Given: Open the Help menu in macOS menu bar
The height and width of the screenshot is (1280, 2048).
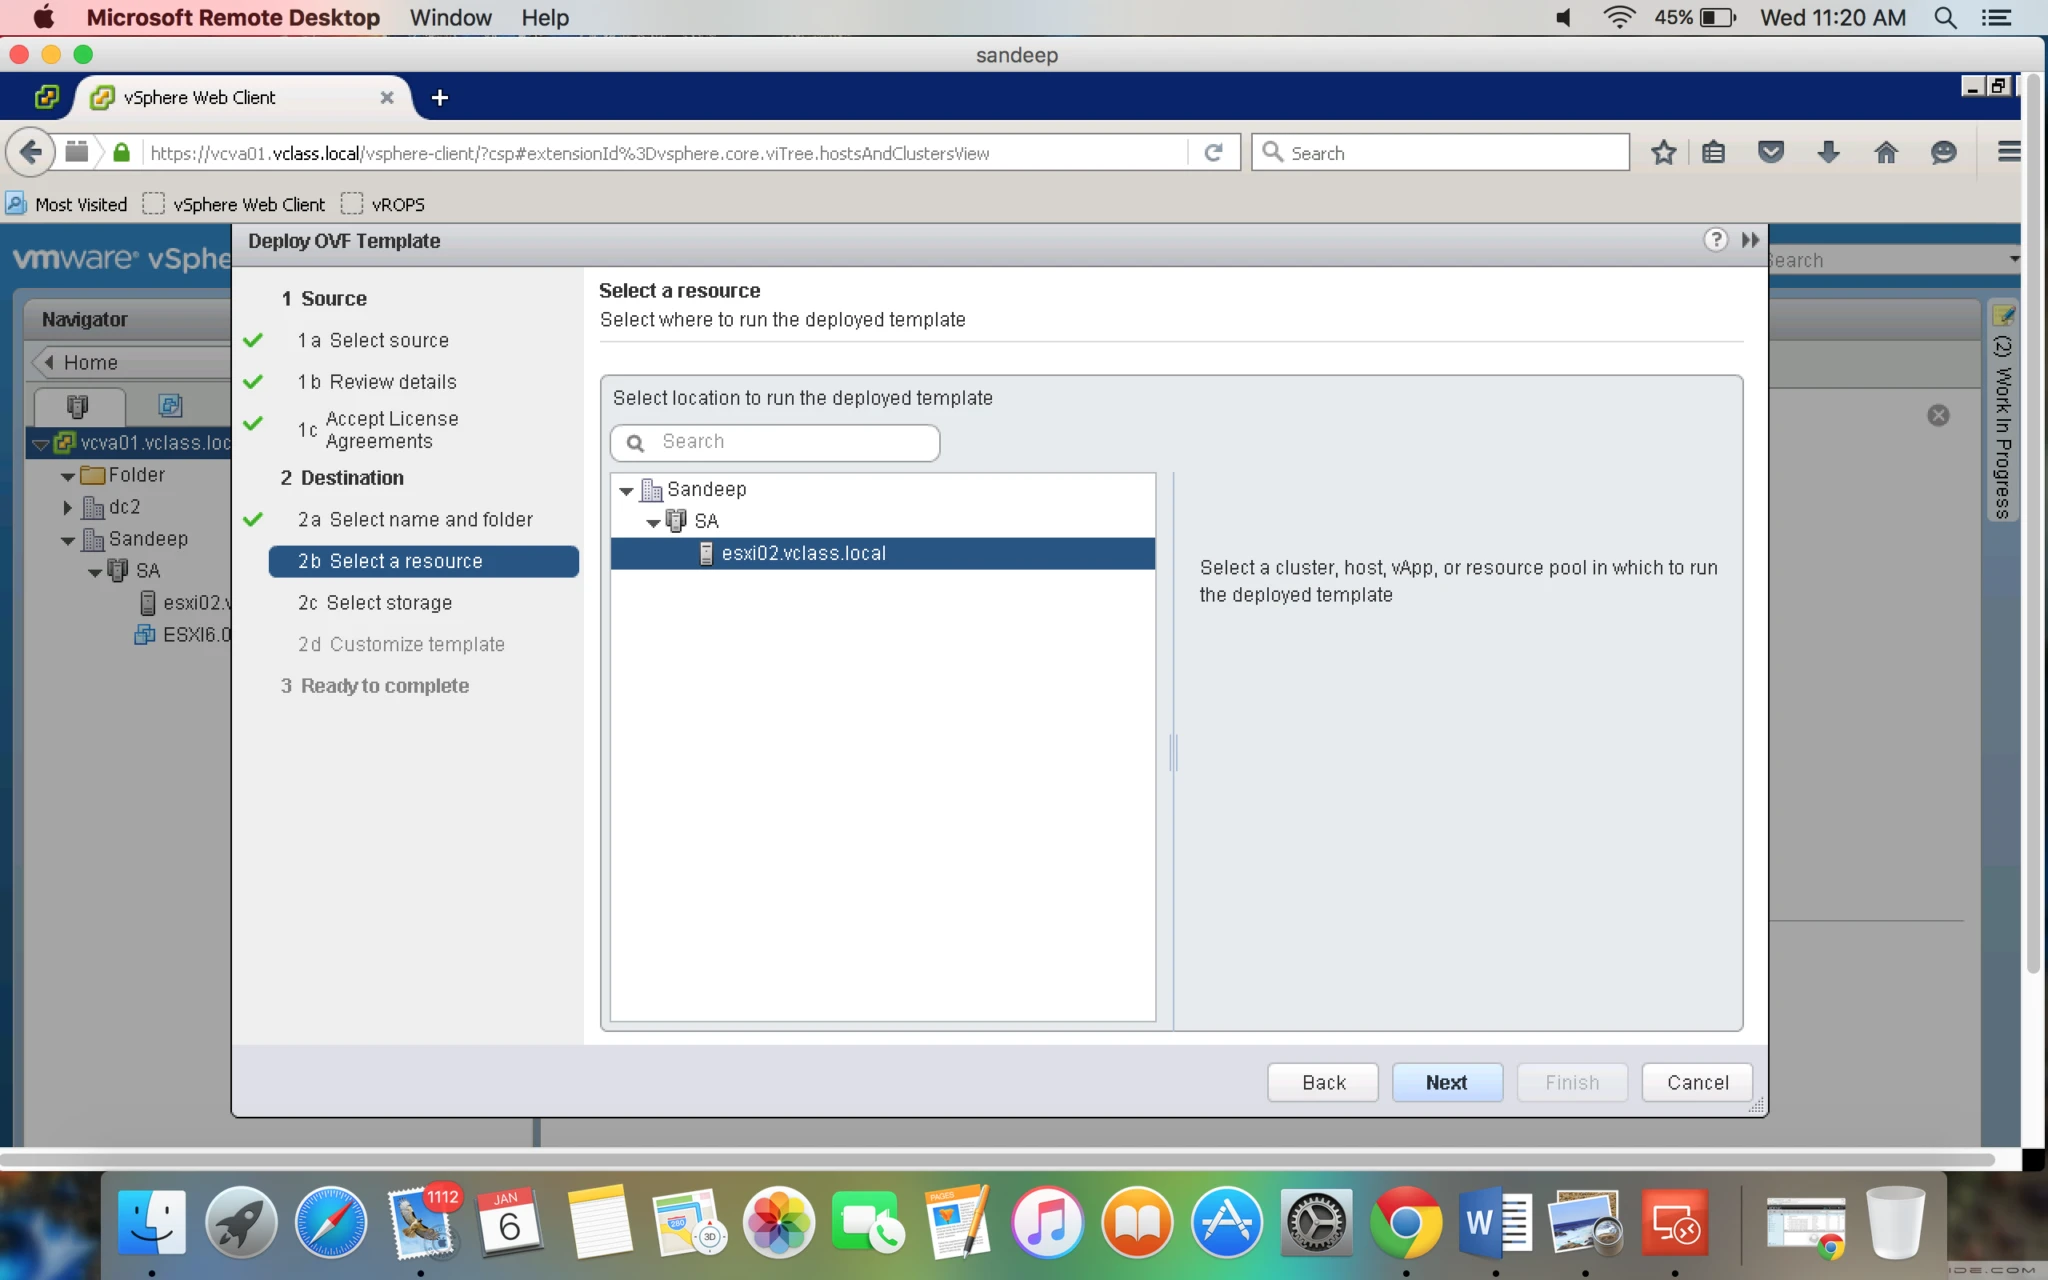Looking at the screenshot, I should tap(545, 18).
